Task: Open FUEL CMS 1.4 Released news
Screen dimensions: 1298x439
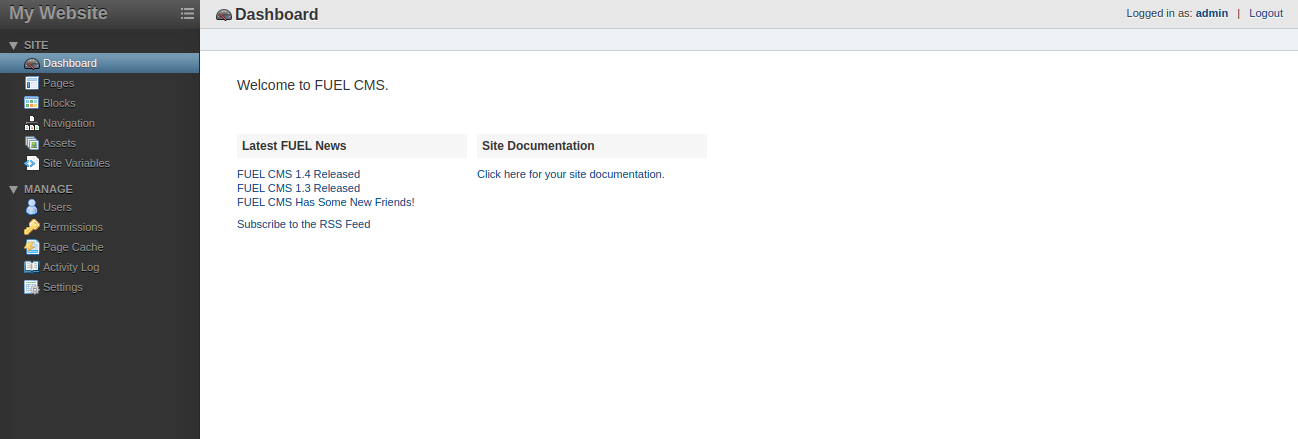Action: pos(298,174)
